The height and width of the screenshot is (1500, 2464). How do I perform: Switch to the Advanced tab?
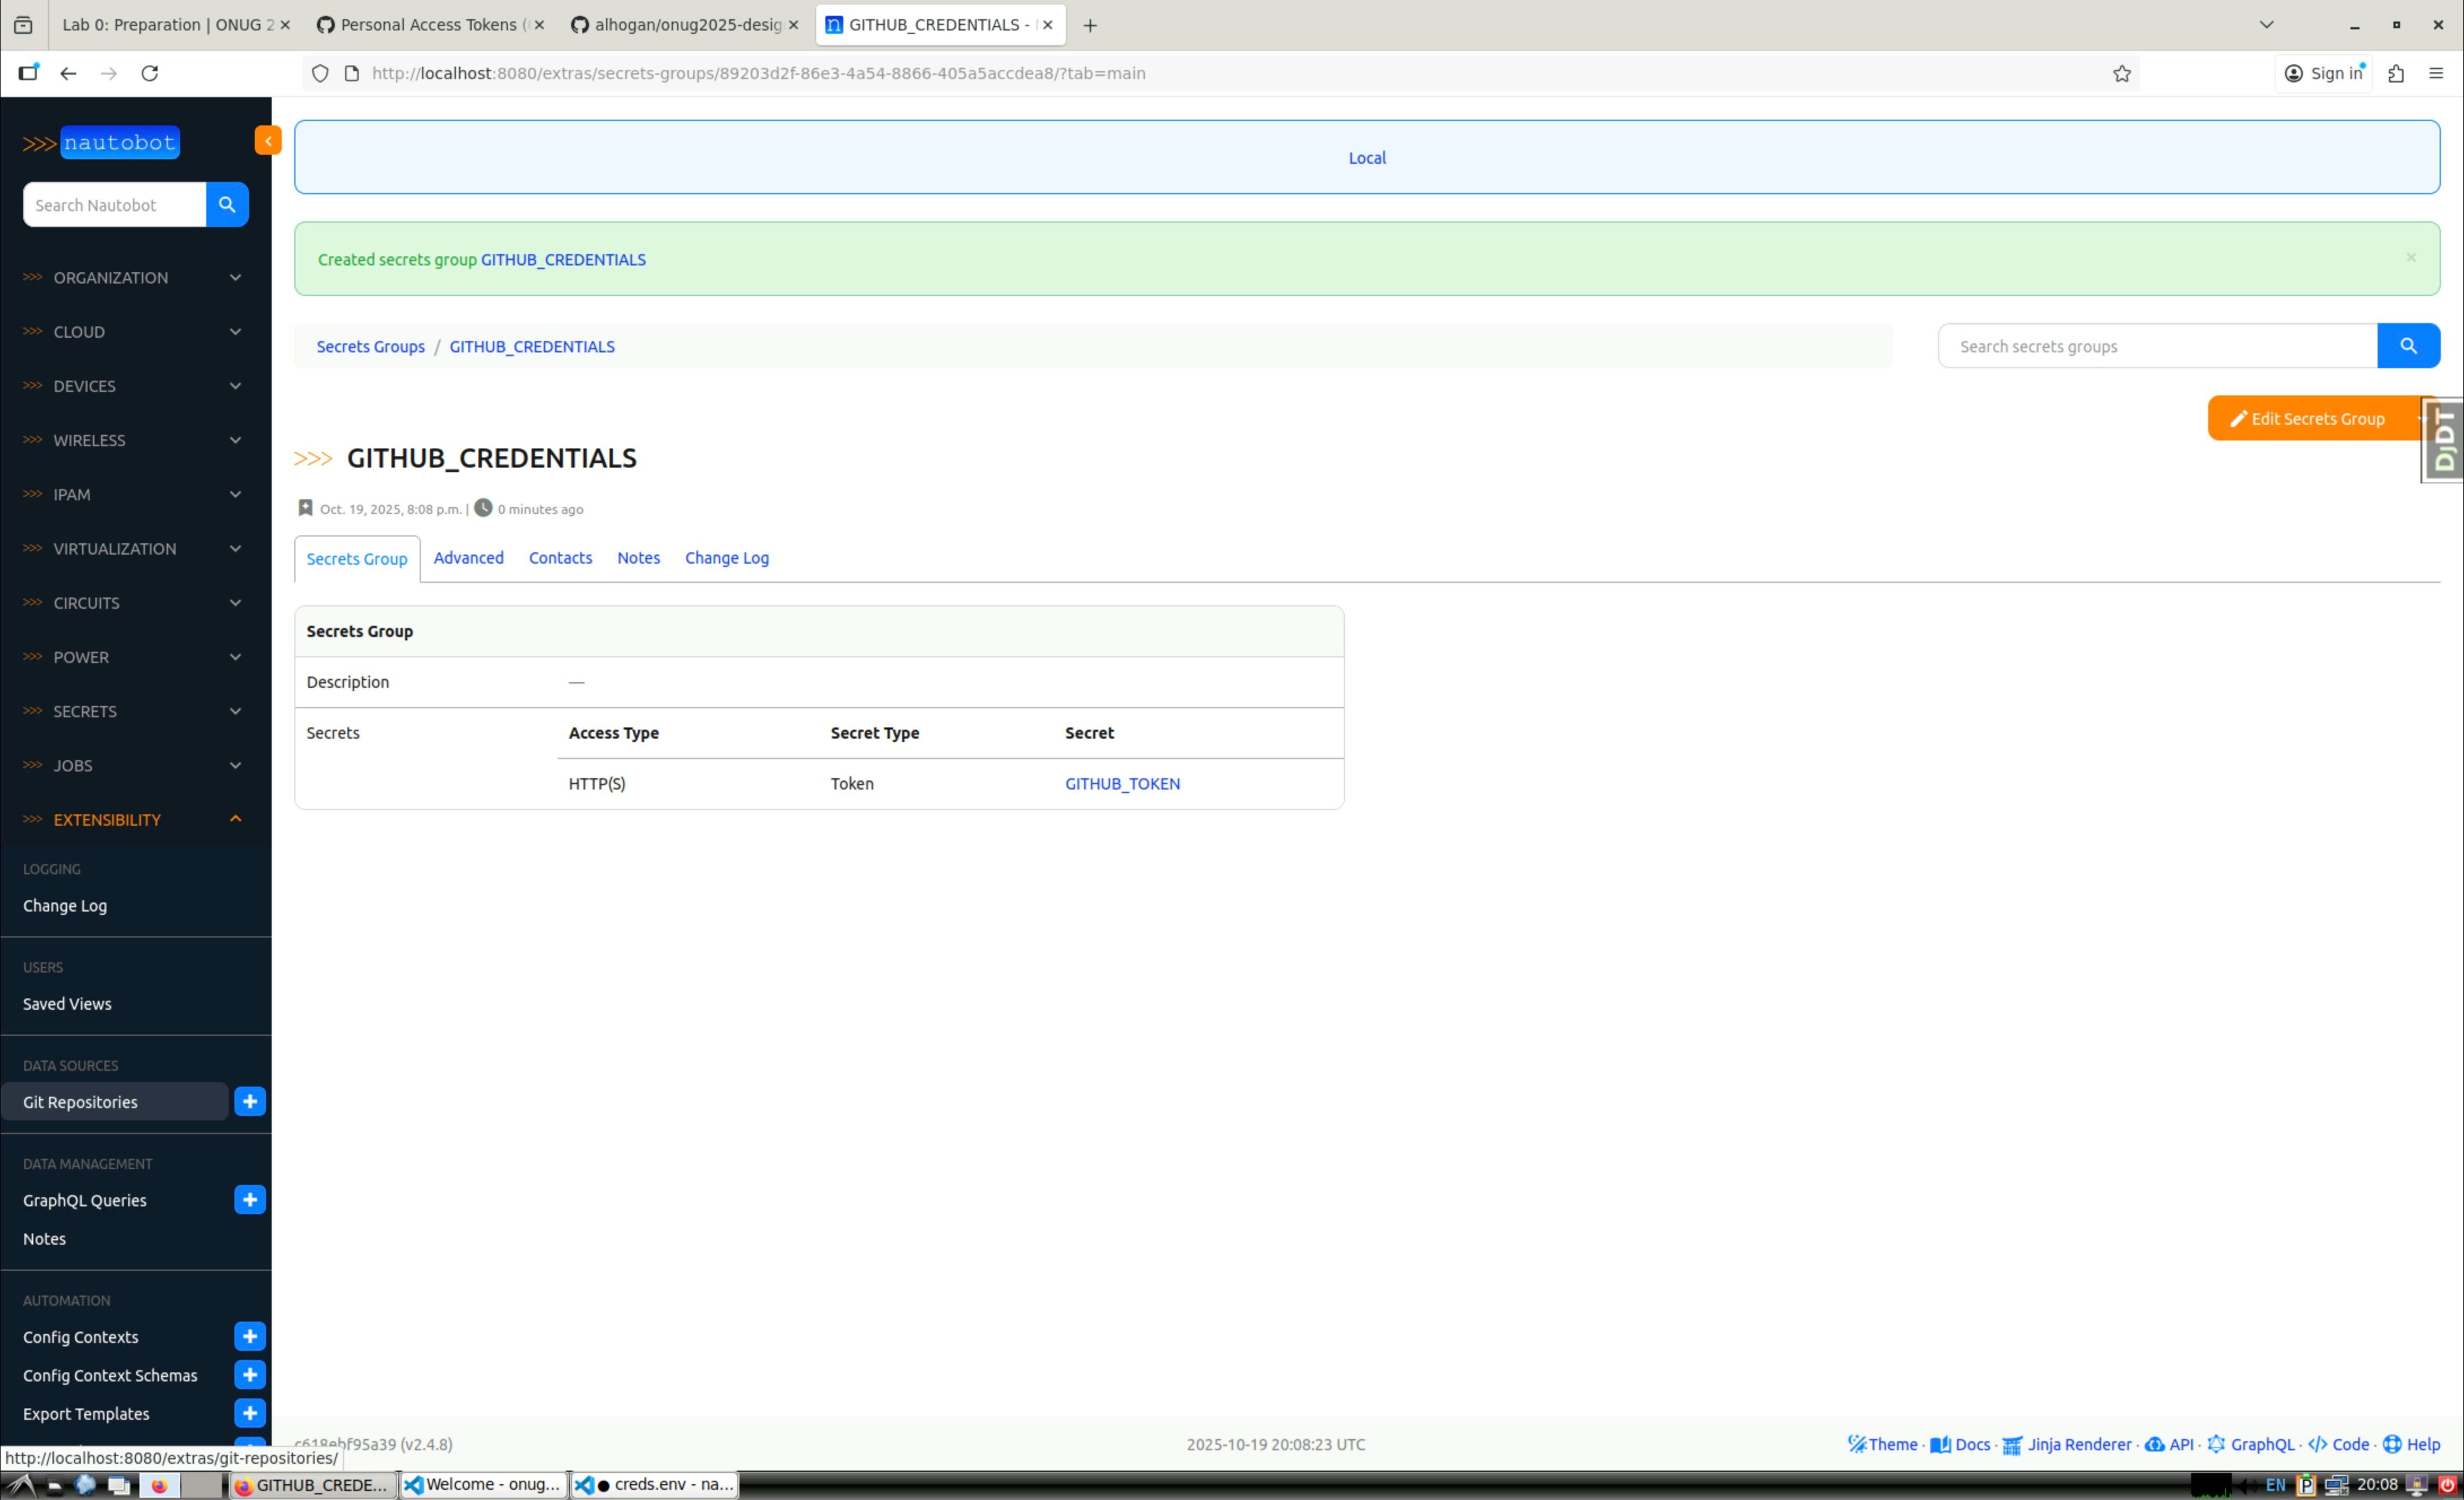point(469,558)
